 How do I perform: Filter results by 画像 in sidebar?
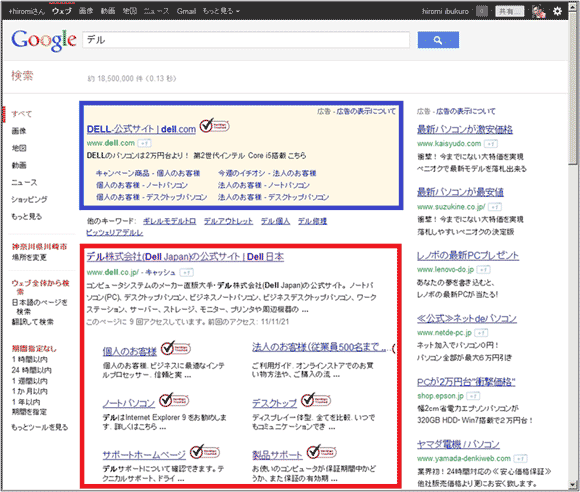pos(19,131)
